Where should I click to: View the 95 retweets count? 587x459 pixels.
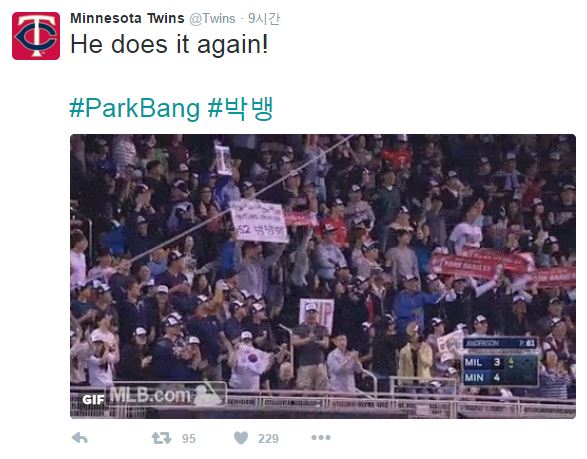point(189,438)
